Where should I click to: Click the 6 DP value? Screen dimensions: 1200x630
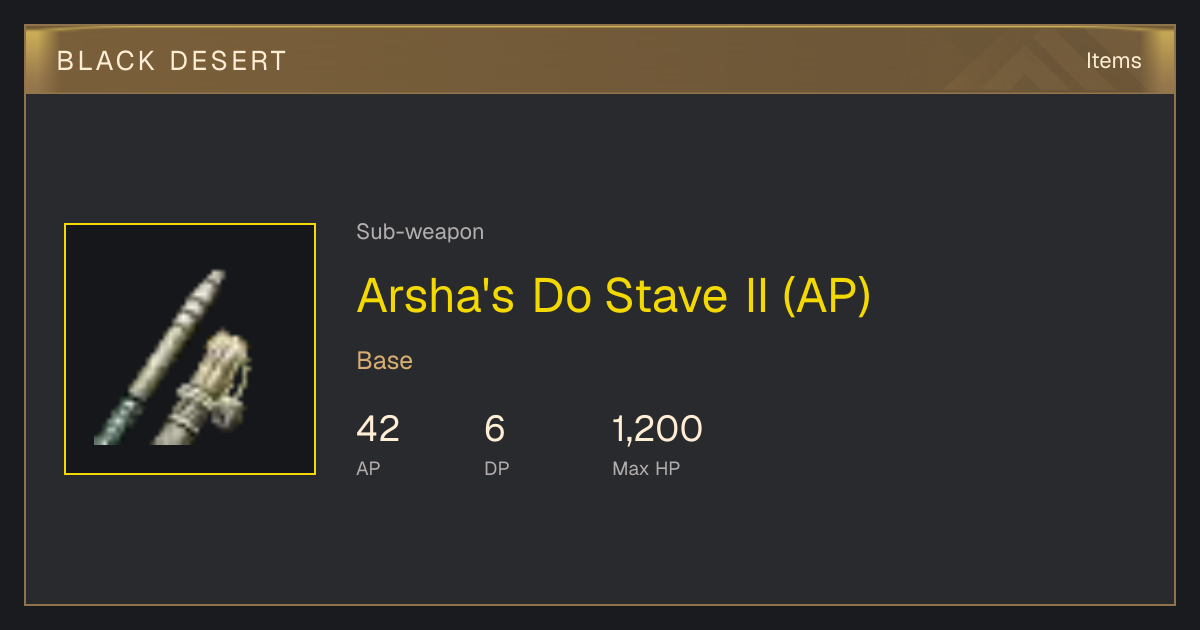click(495, 429)
